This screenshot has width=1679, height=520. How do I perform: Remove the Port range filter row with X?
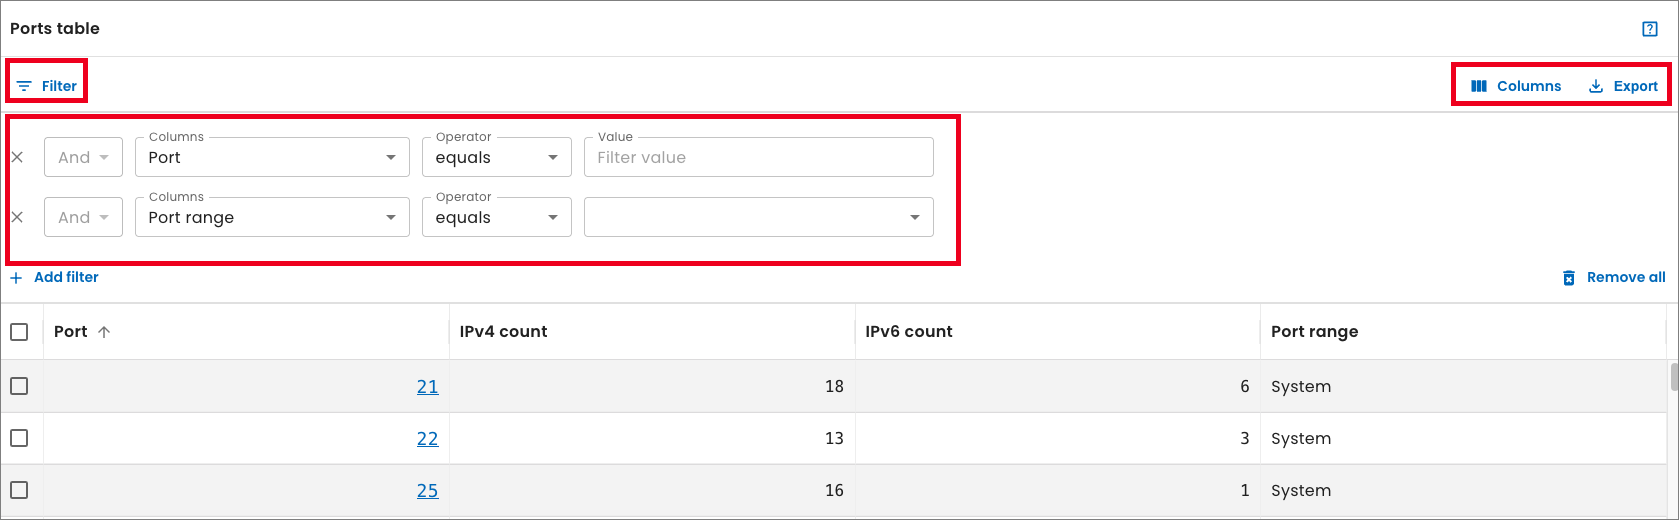coord(17,217)
